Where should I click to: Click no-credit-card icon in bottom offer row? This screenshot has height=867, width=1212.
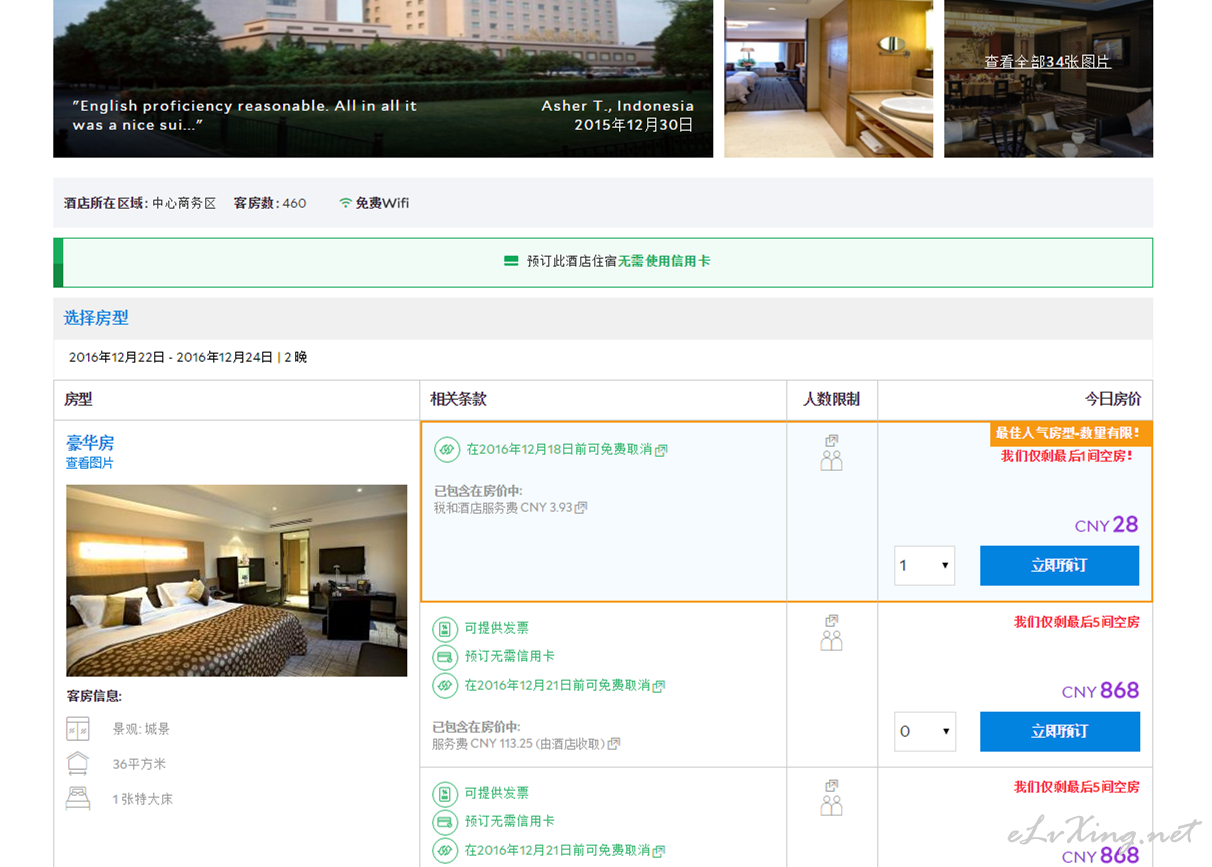(445, 822)
